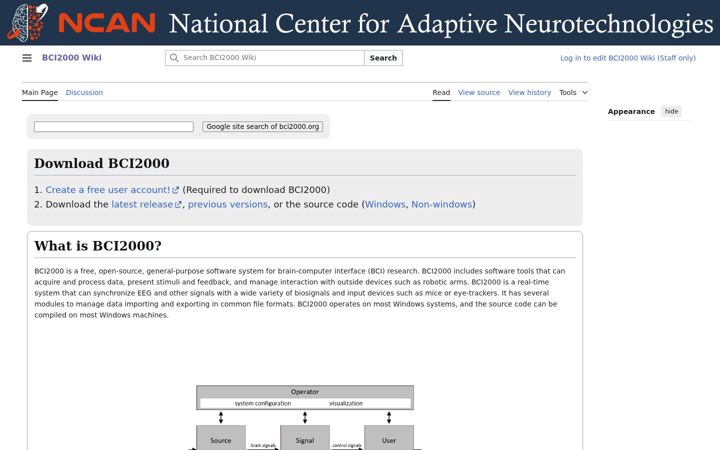The image size is (720, 450).
Task: Click the Appearance panel label
Action: tap(631, 112)
